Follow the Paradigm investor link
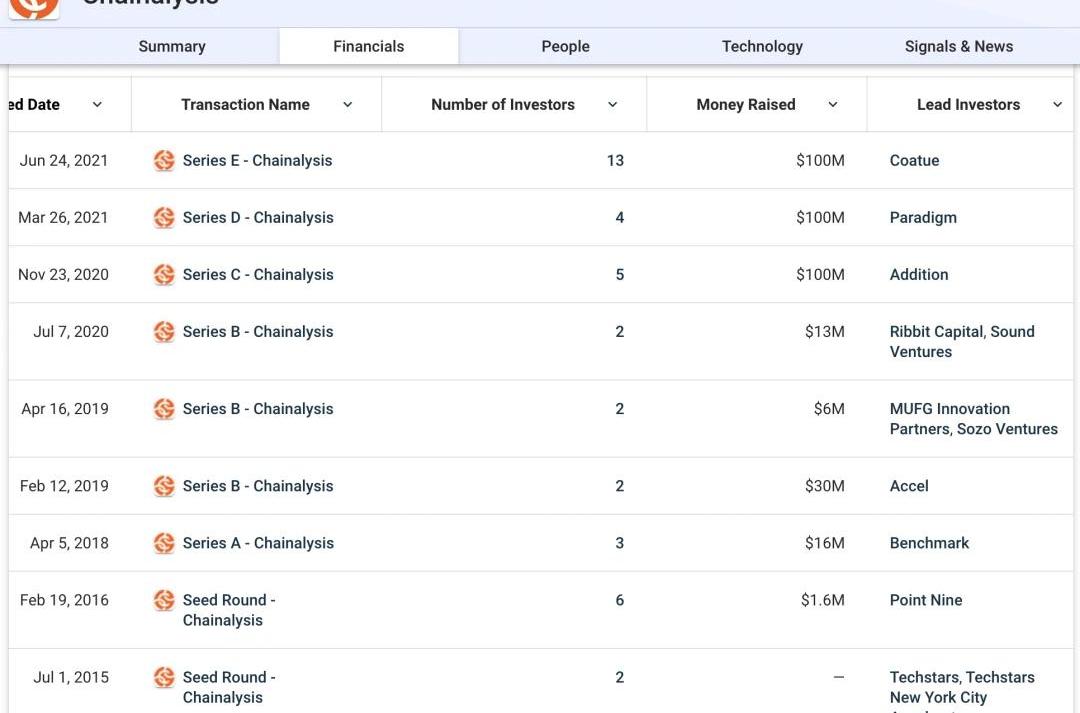This screenshot has height=713, width=1080. [923, 218]
